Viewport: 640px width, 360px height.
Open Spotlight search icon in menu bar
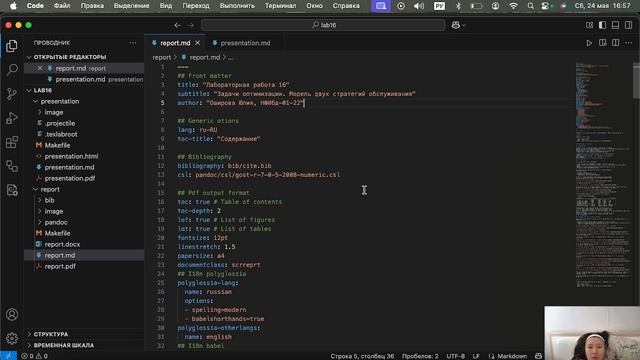click(x=530, y=6)
